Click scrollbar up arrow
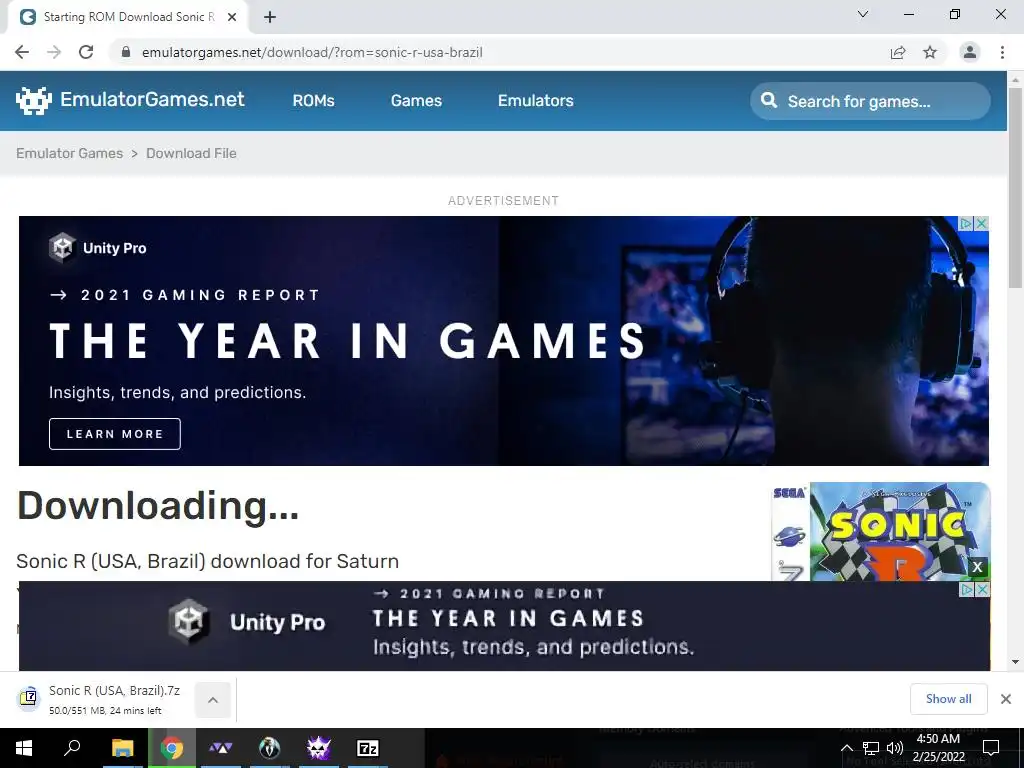This screenshot has height=768, width=1024. tap(1015, 79)
